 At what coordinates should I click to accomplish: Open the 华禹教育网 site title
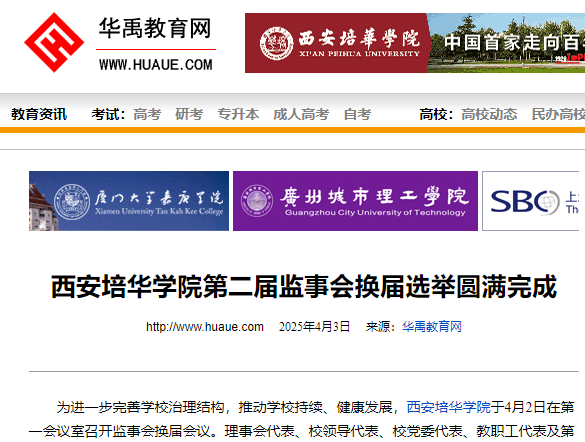tap(156, 28)
